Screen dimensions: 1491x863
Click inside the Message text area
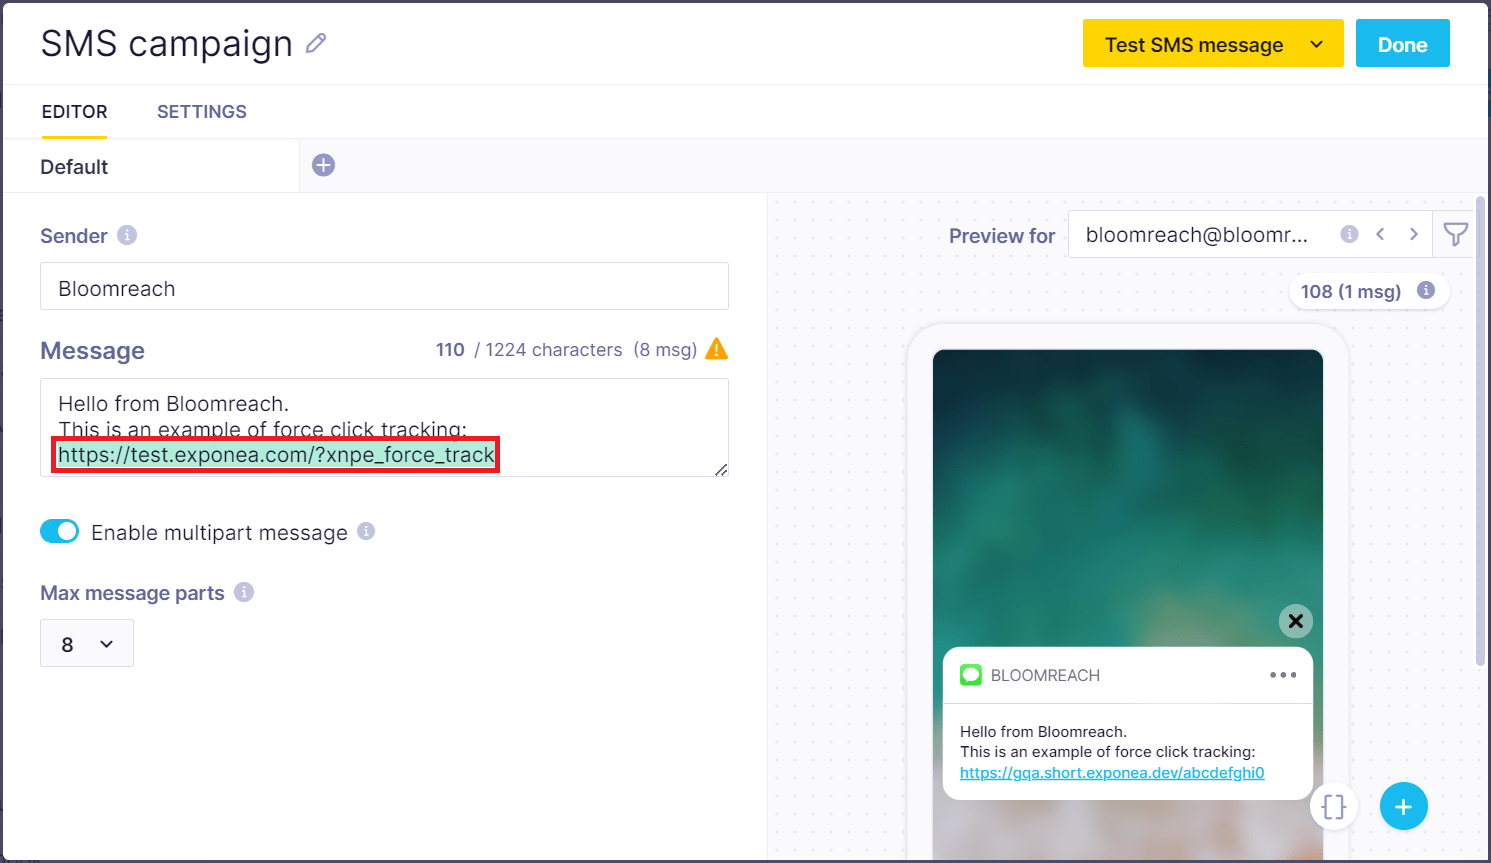(x=384, y=427)
